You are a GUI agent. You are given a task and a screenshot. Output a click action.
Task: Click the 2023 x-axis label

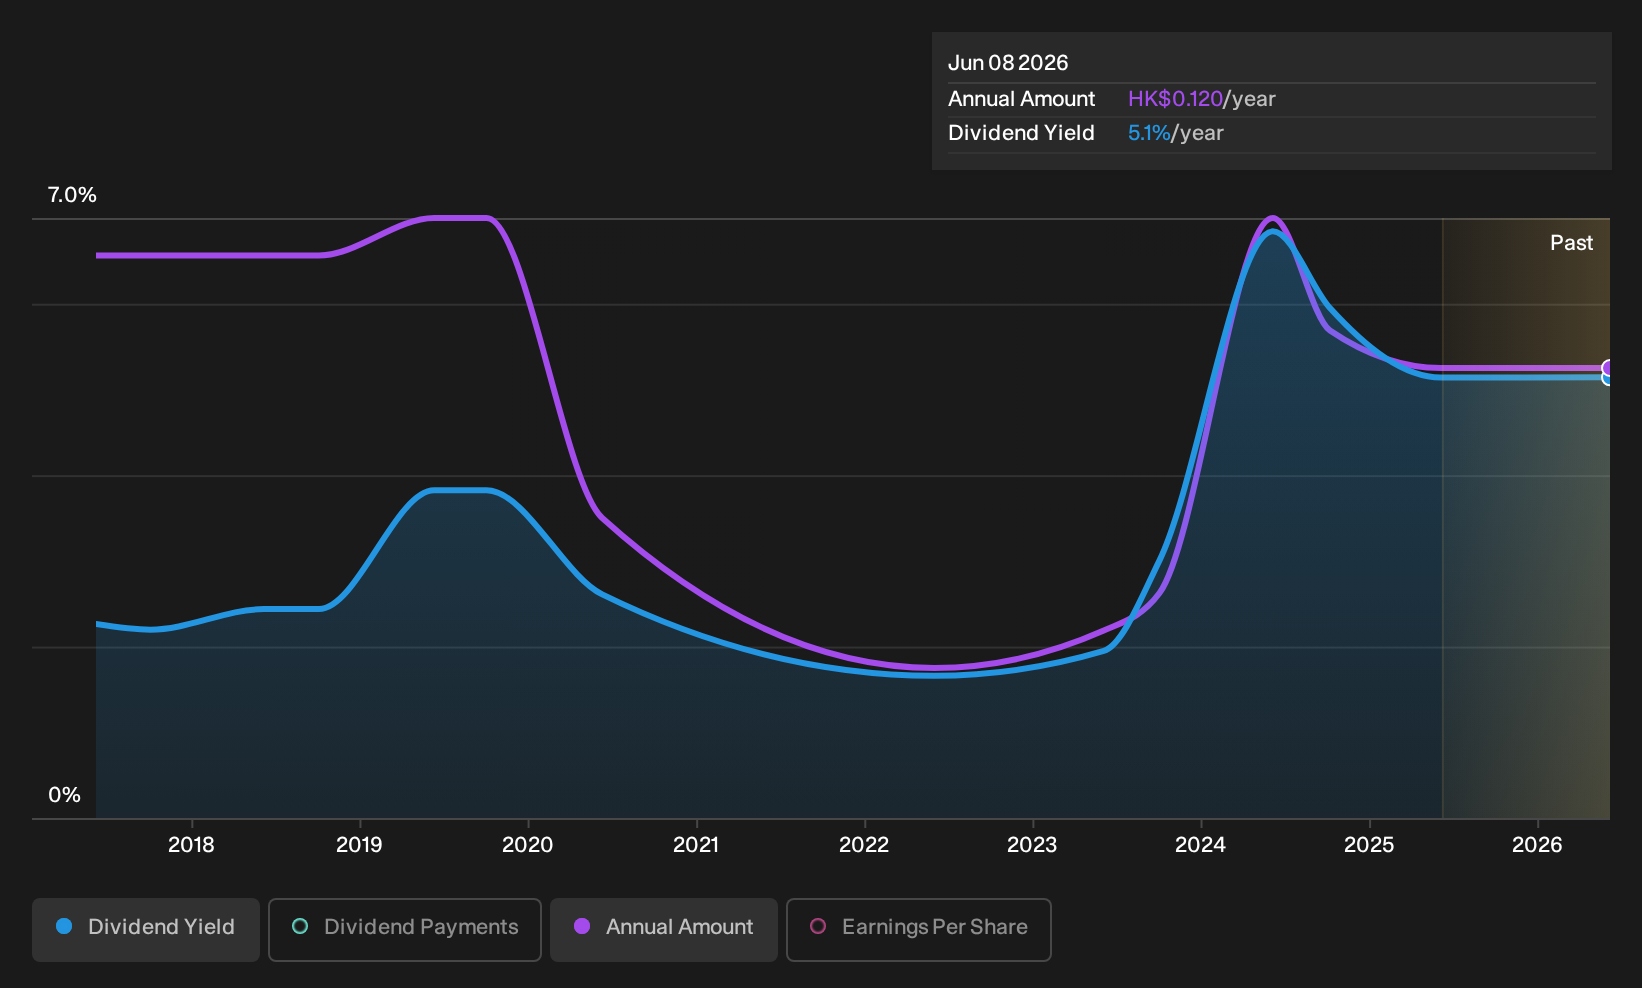pyautogui.click(x=1032, y=845)
